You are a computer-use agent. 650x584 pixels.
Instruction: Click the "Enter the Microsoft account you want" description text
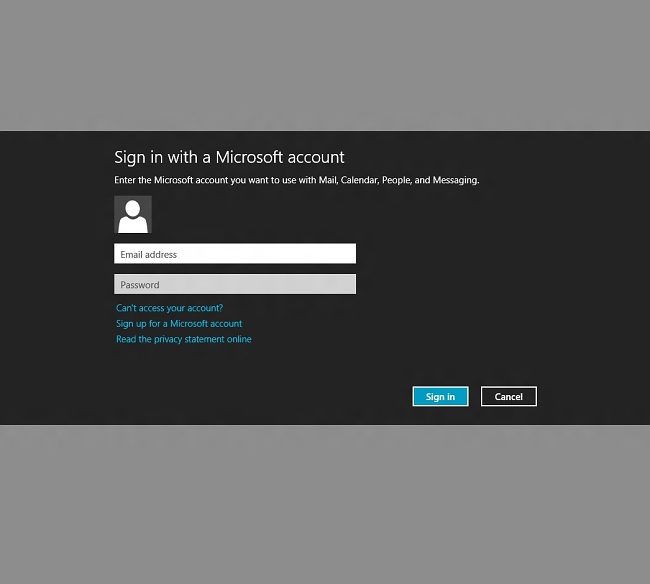tap(297, 180)
